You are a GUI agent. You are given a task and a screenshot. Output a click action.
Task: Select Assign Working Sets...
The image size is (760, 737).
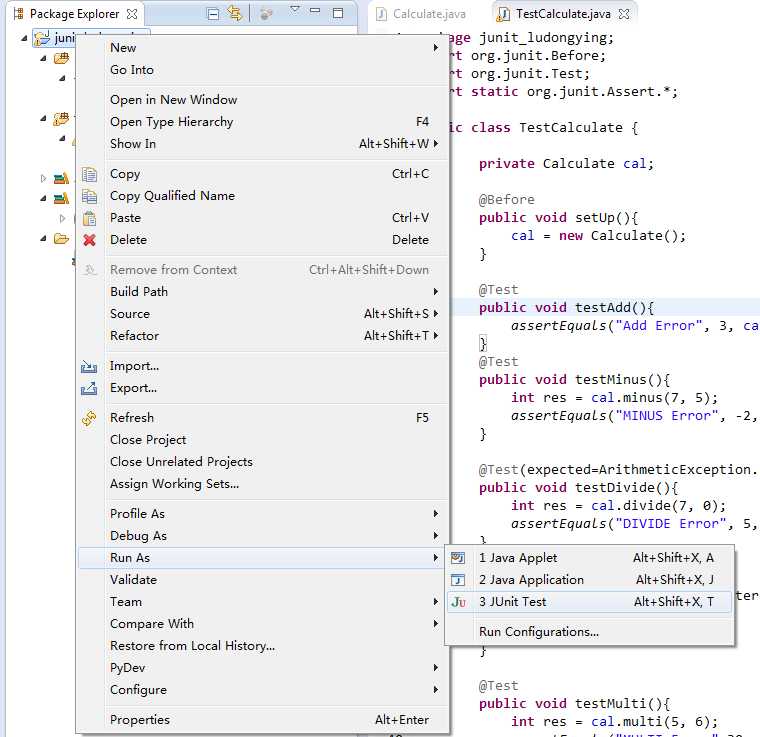(x=263, y=484)
